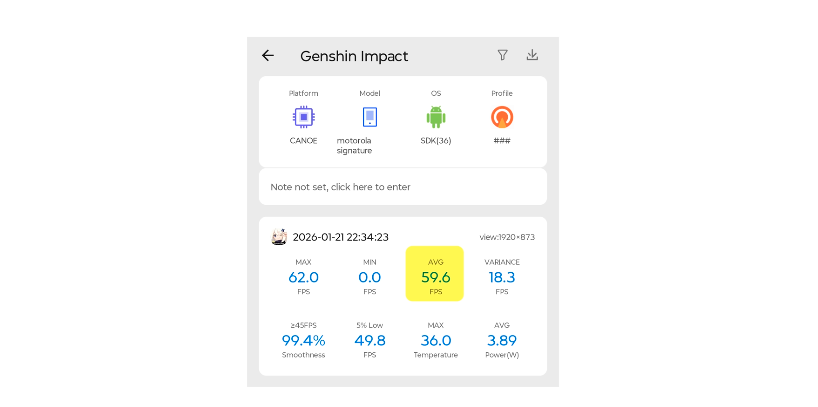Click the Android OS robot icon
The image size is (818, 407).
click(x=435, y=117)
